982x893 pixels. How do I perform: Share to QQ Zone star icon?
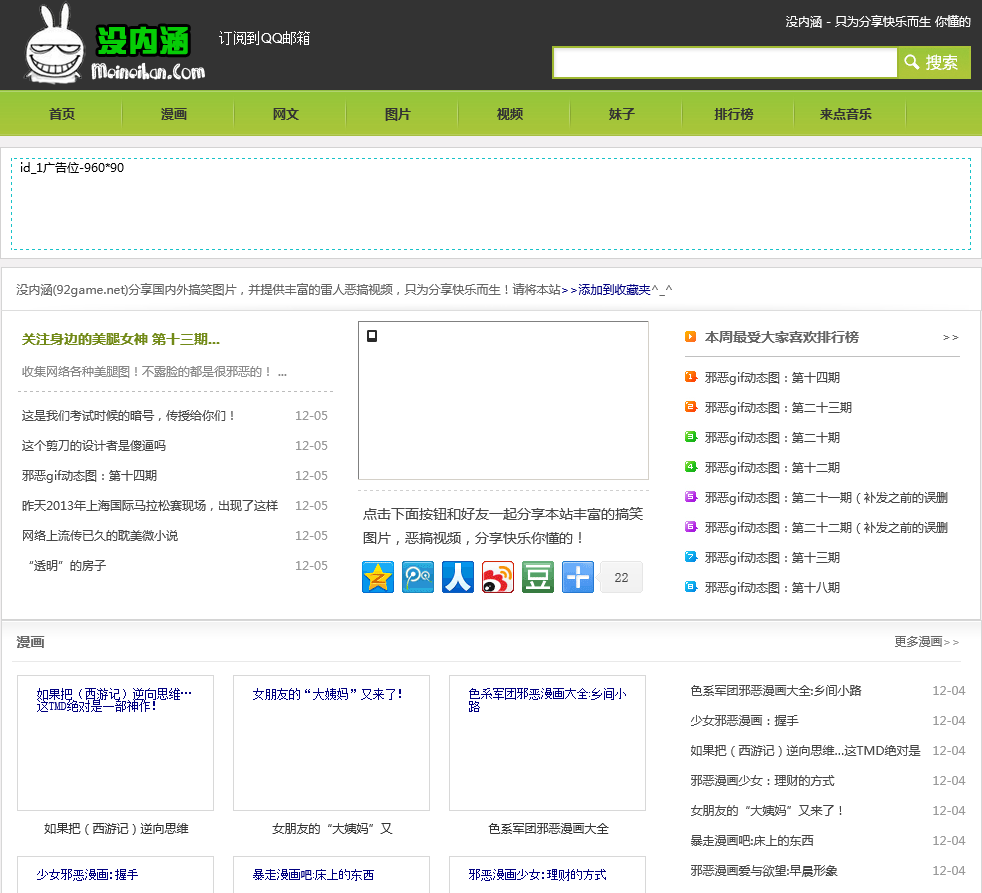378,577
